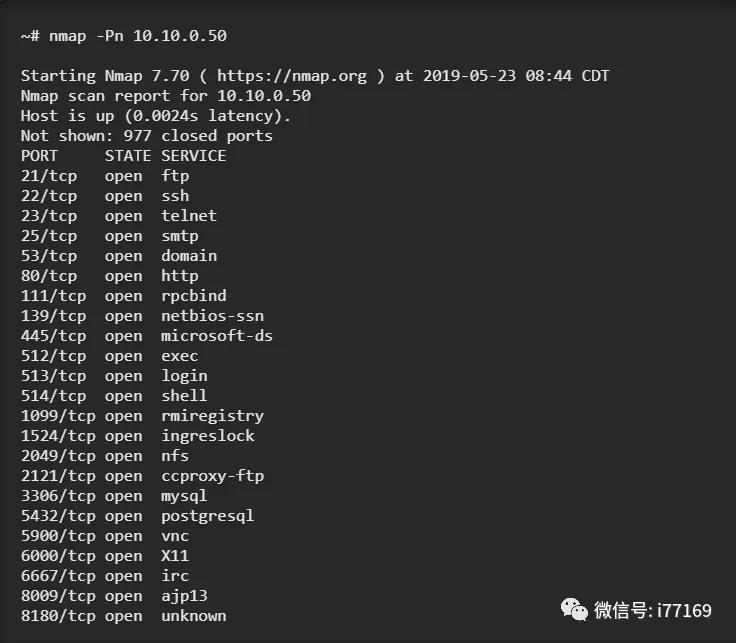736x643 pixels.
Task: Click the 8180/tcp unknown line
Action: 123,616
